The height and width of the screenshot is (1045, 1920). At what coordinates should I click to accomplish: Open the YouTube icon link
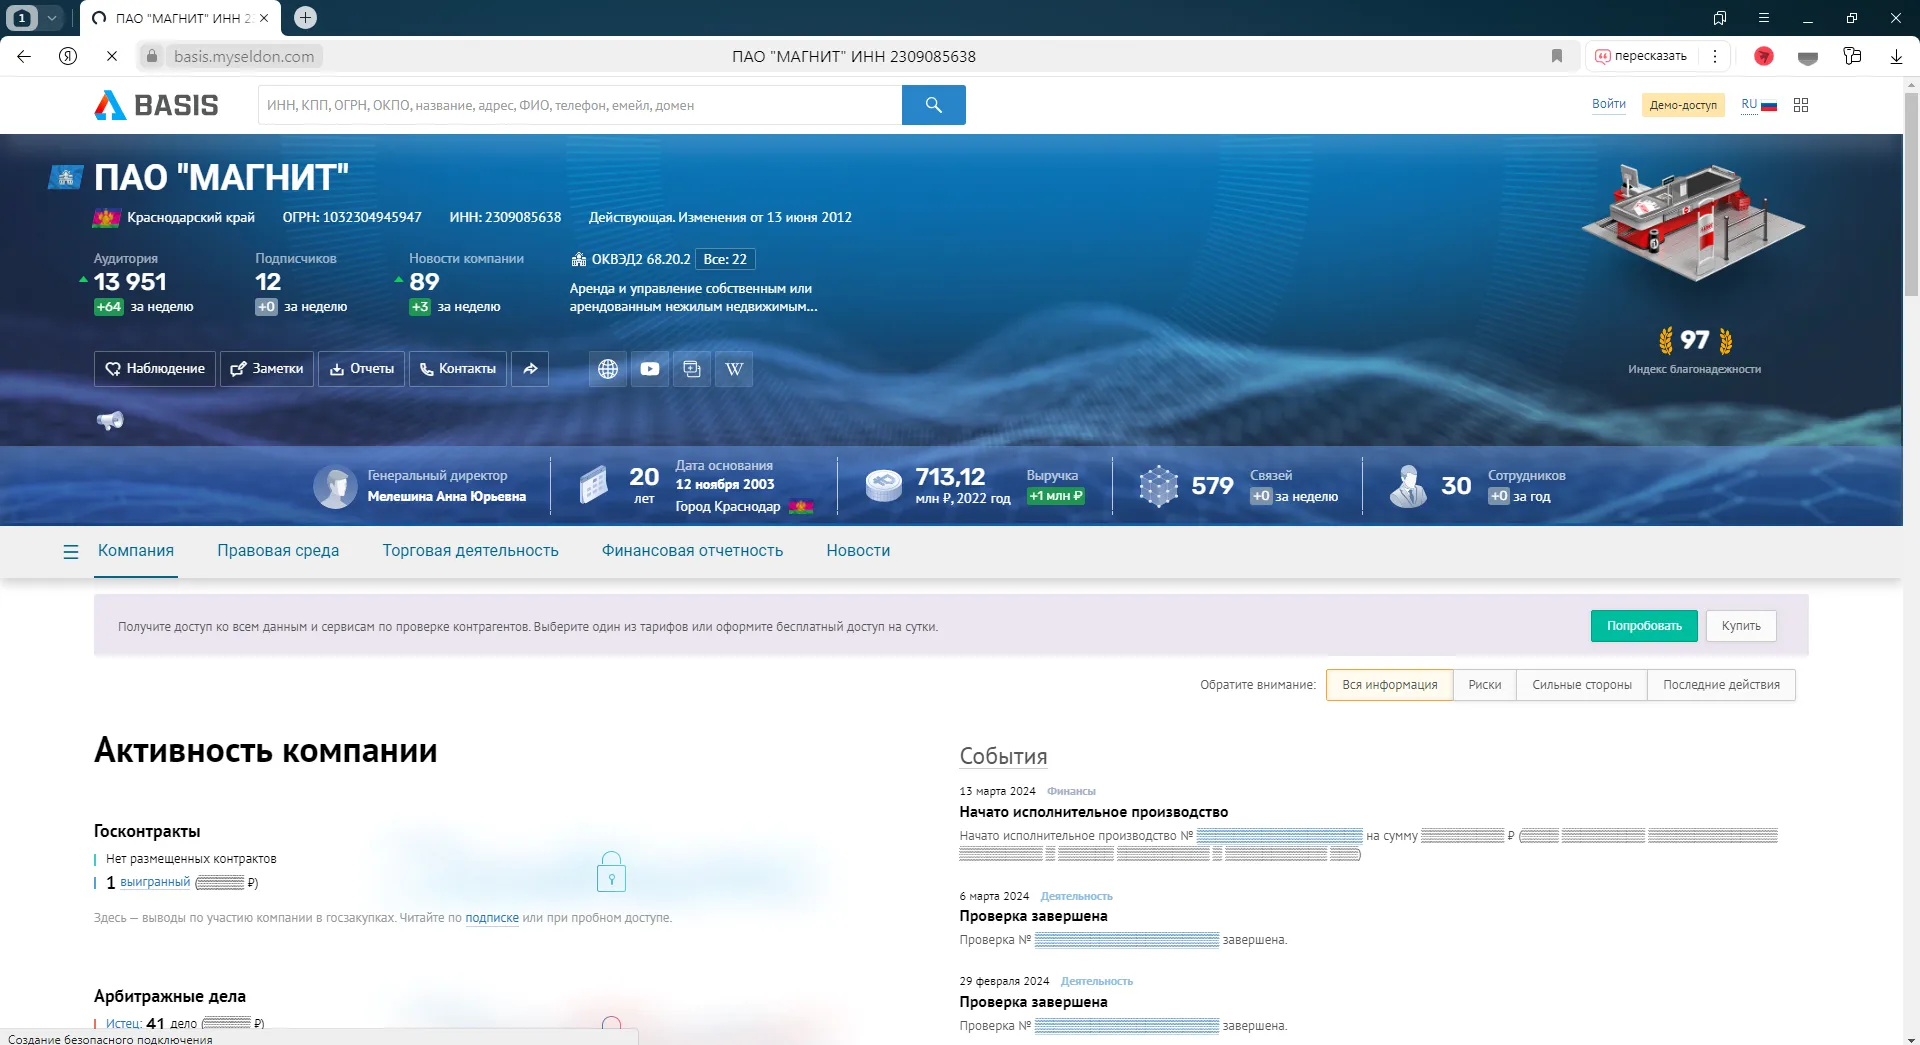(x=650, y=369)
